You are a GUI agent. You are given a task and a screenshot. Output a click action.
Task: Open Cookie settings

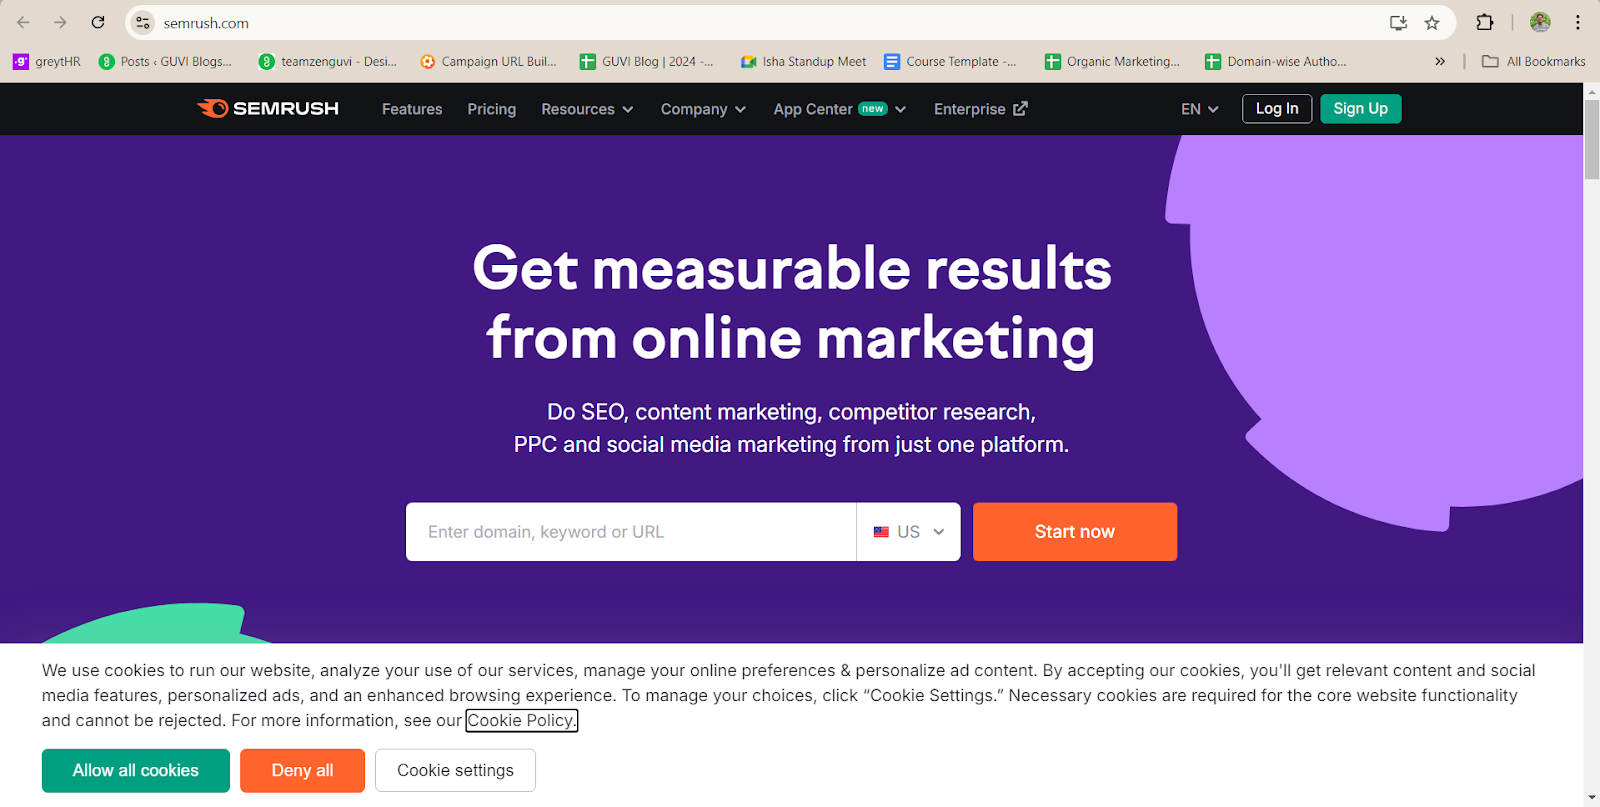455,770
